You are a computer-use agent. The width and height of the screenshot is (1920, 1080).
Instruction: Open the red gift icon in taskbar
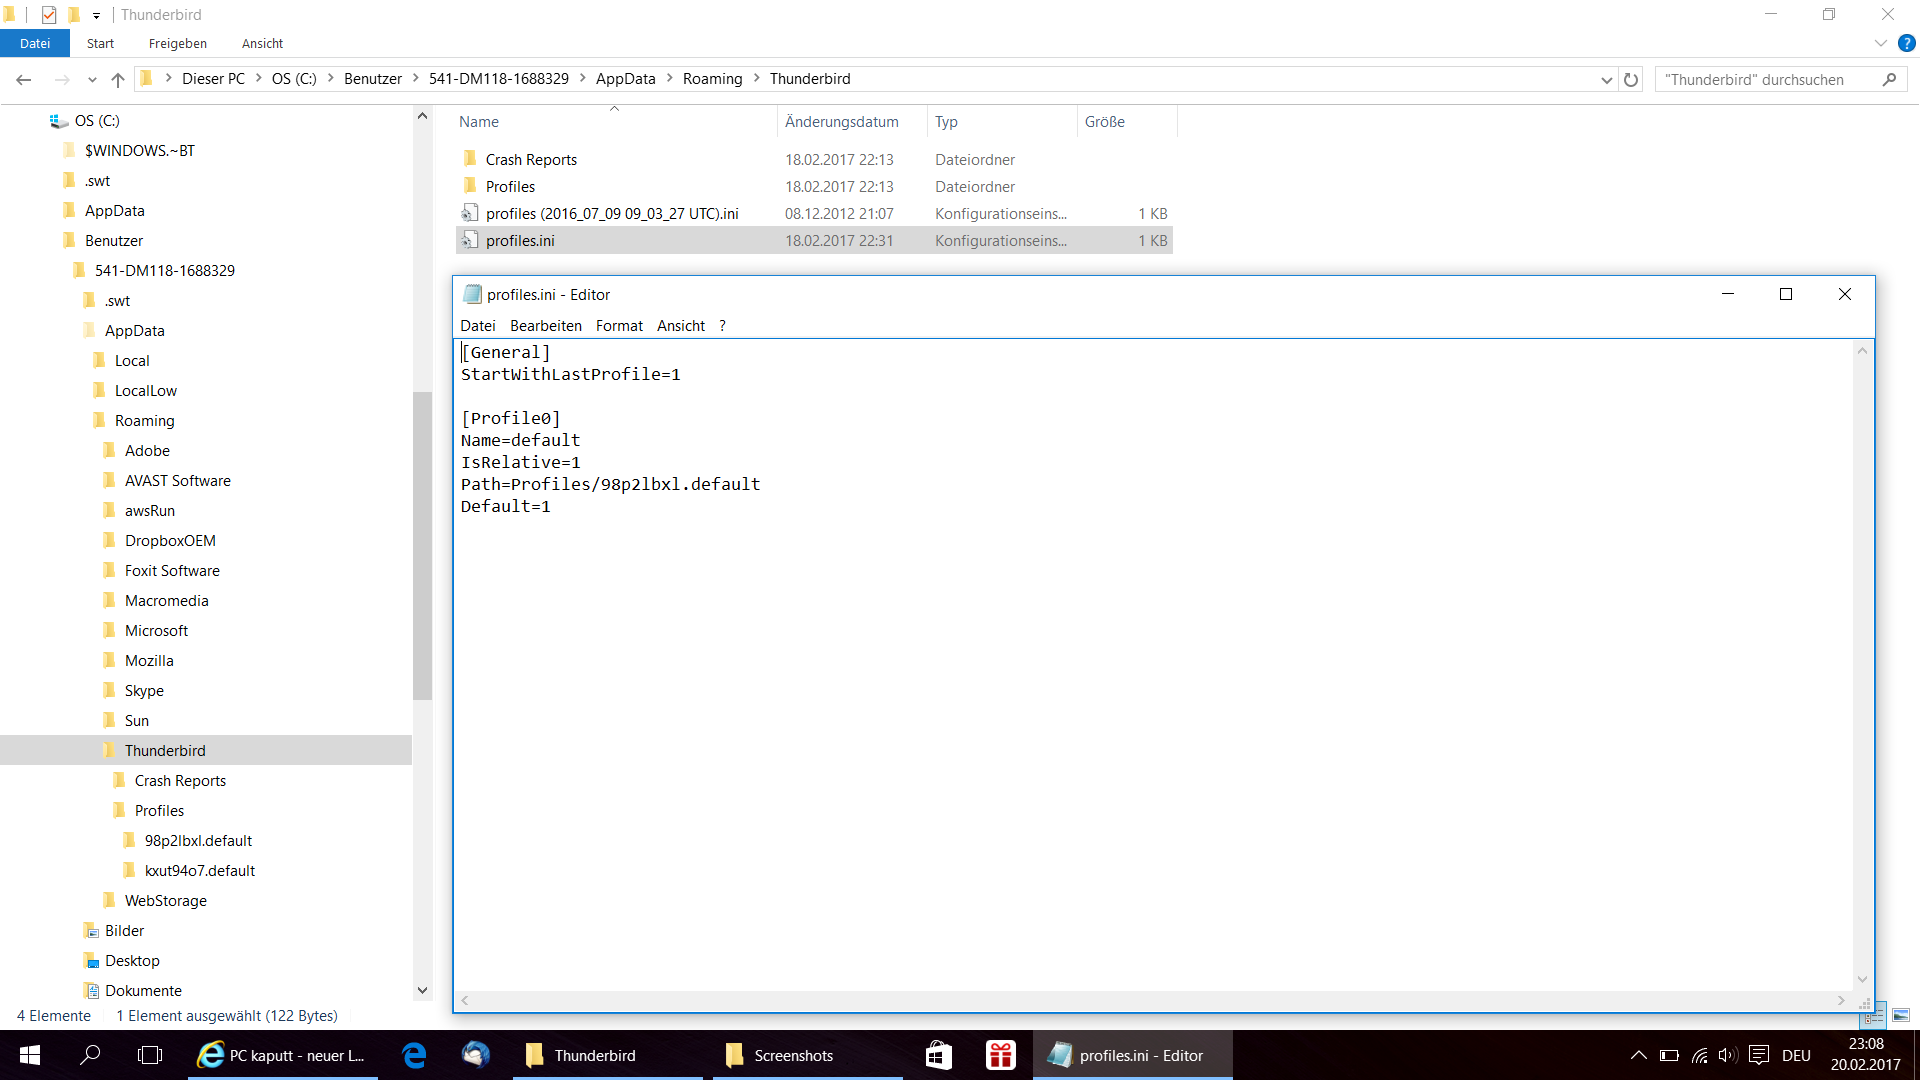coord(1000,1055)
